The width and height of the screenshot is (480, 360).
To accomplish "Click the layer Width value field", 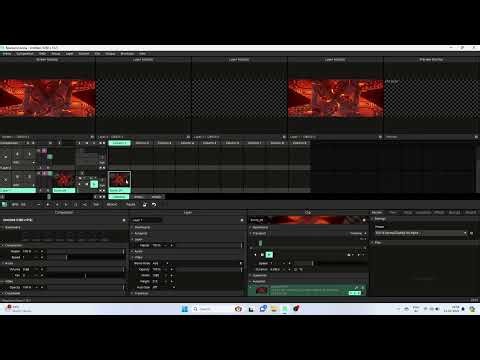I will 156,275.
